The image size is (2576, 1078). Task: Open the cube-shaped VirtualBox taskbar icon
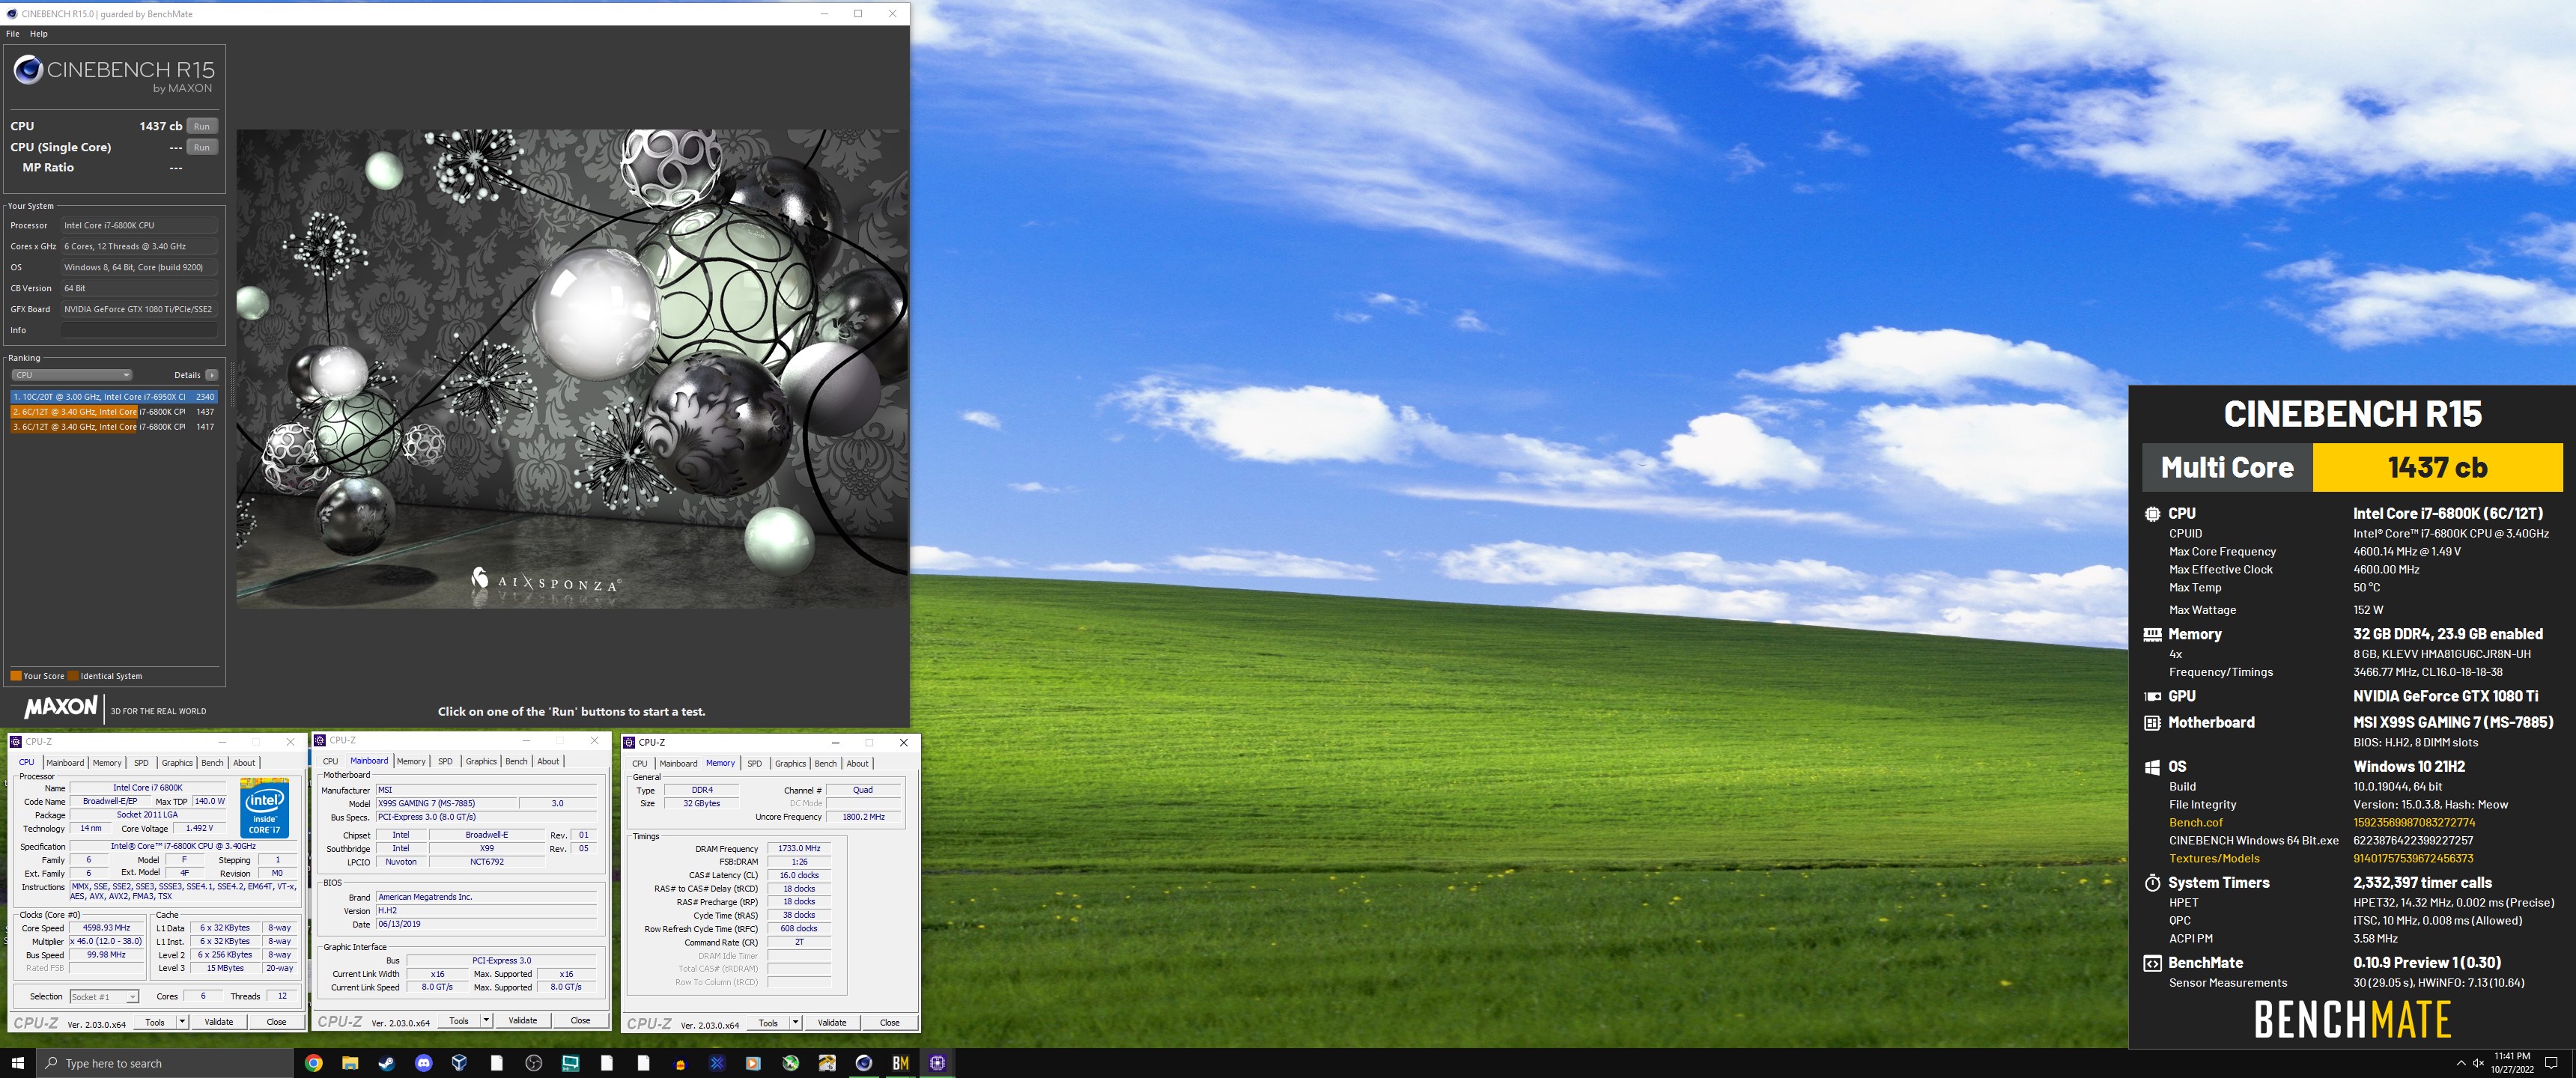460,1063
